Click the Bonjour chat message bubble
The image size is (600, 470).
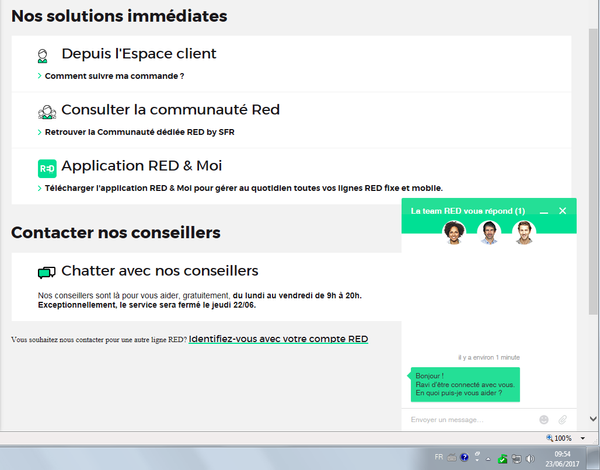465,385
